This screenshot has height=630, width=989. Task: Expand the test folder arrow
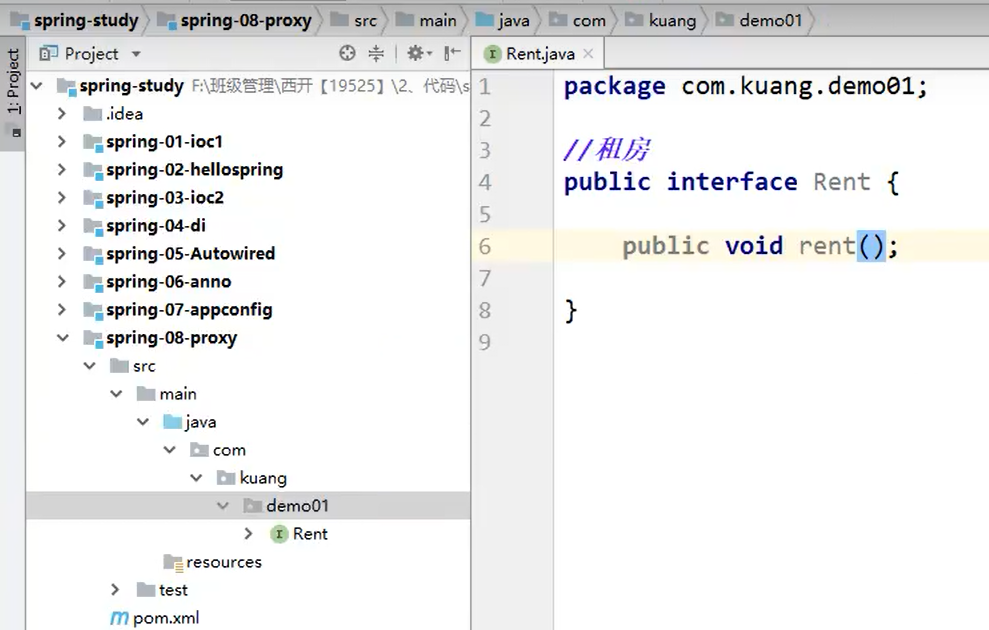point(115,590)
